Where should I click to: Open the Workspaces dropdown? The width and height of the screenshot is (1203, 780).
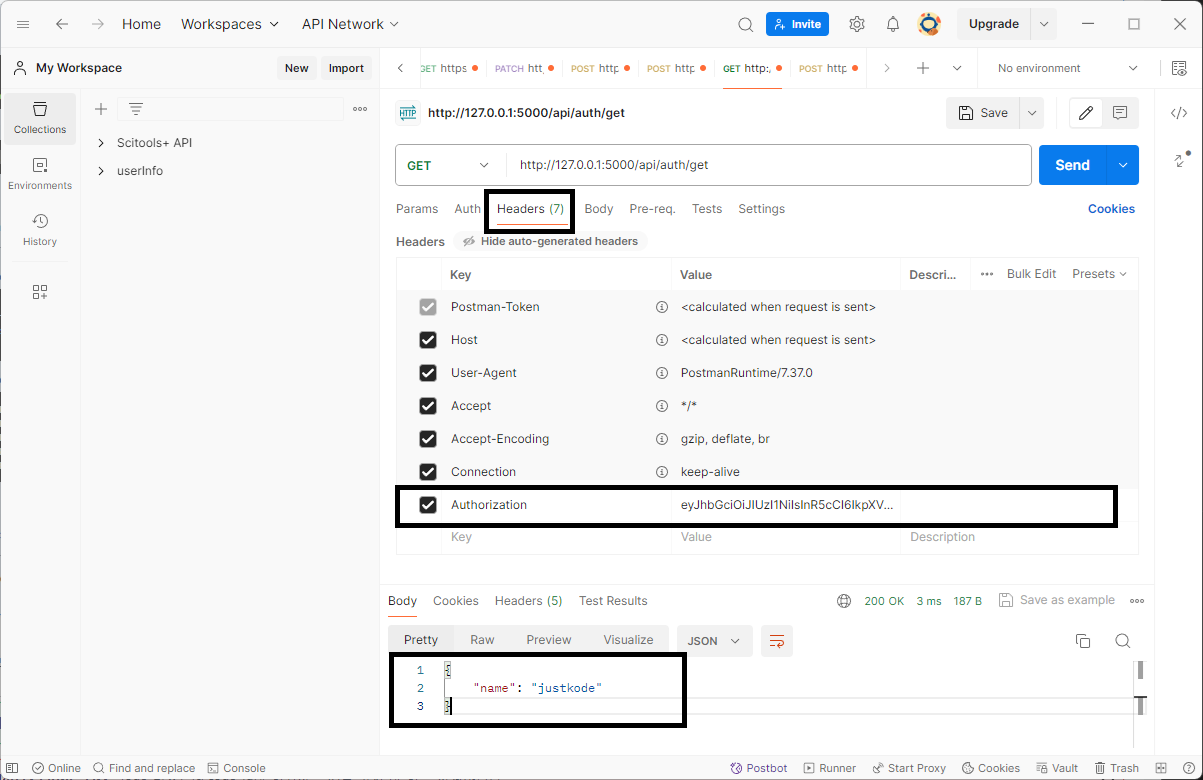[x=230, y=24]
